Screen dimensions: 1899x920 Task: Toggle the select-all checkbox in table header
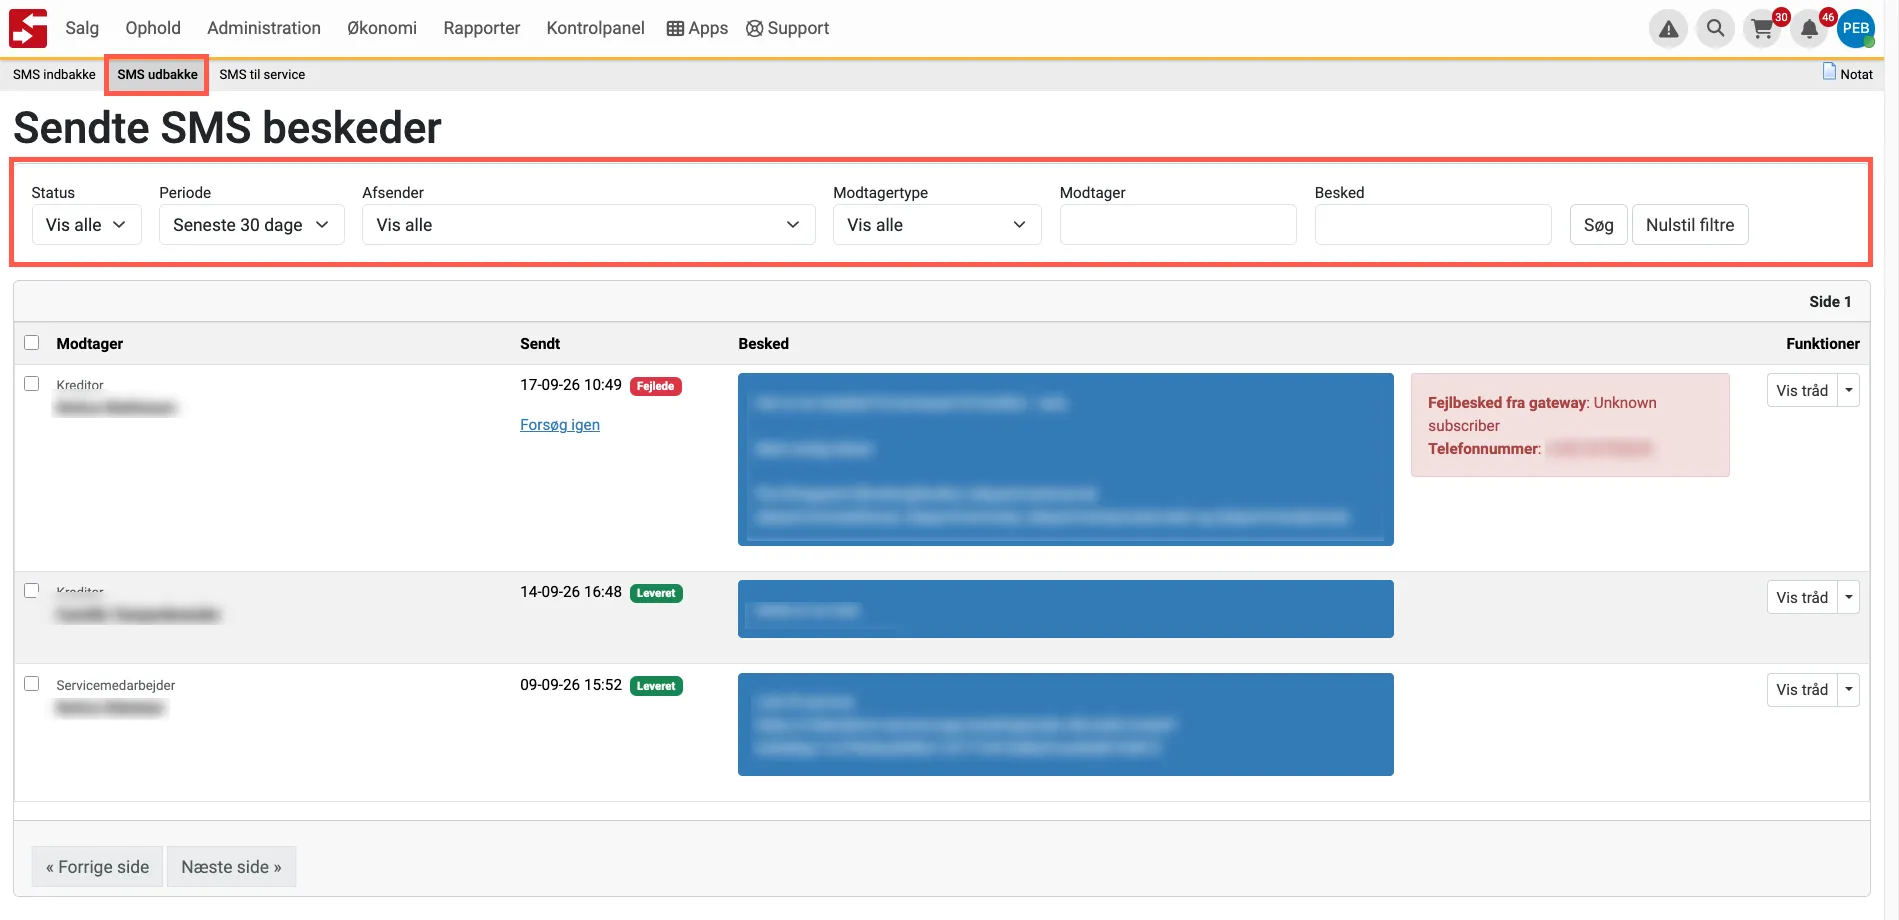click(32, 343)
